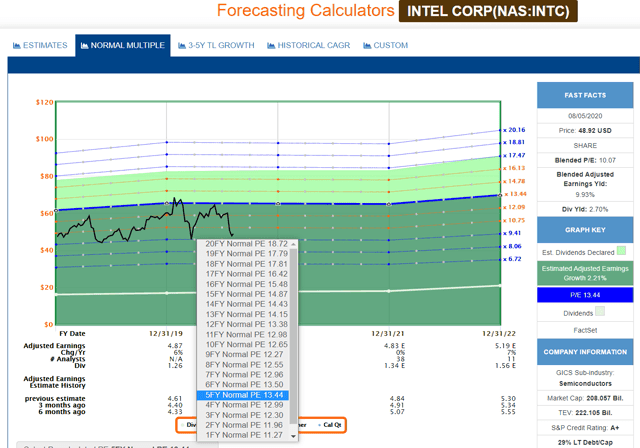Open the CUSTOM calculator tab
Viewport: 640px width, 448px height.
click(x=386, y=45)
